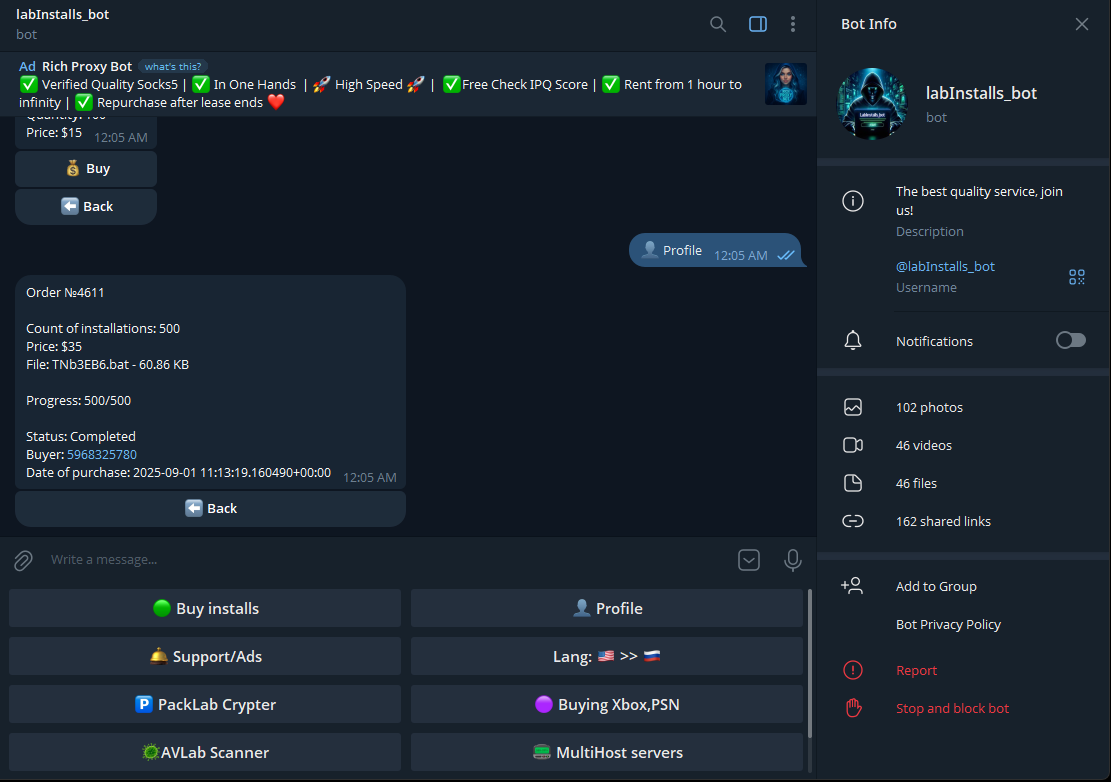Open the 46 files section
This screenshot has width=1111, height=782.
[916, 483]
